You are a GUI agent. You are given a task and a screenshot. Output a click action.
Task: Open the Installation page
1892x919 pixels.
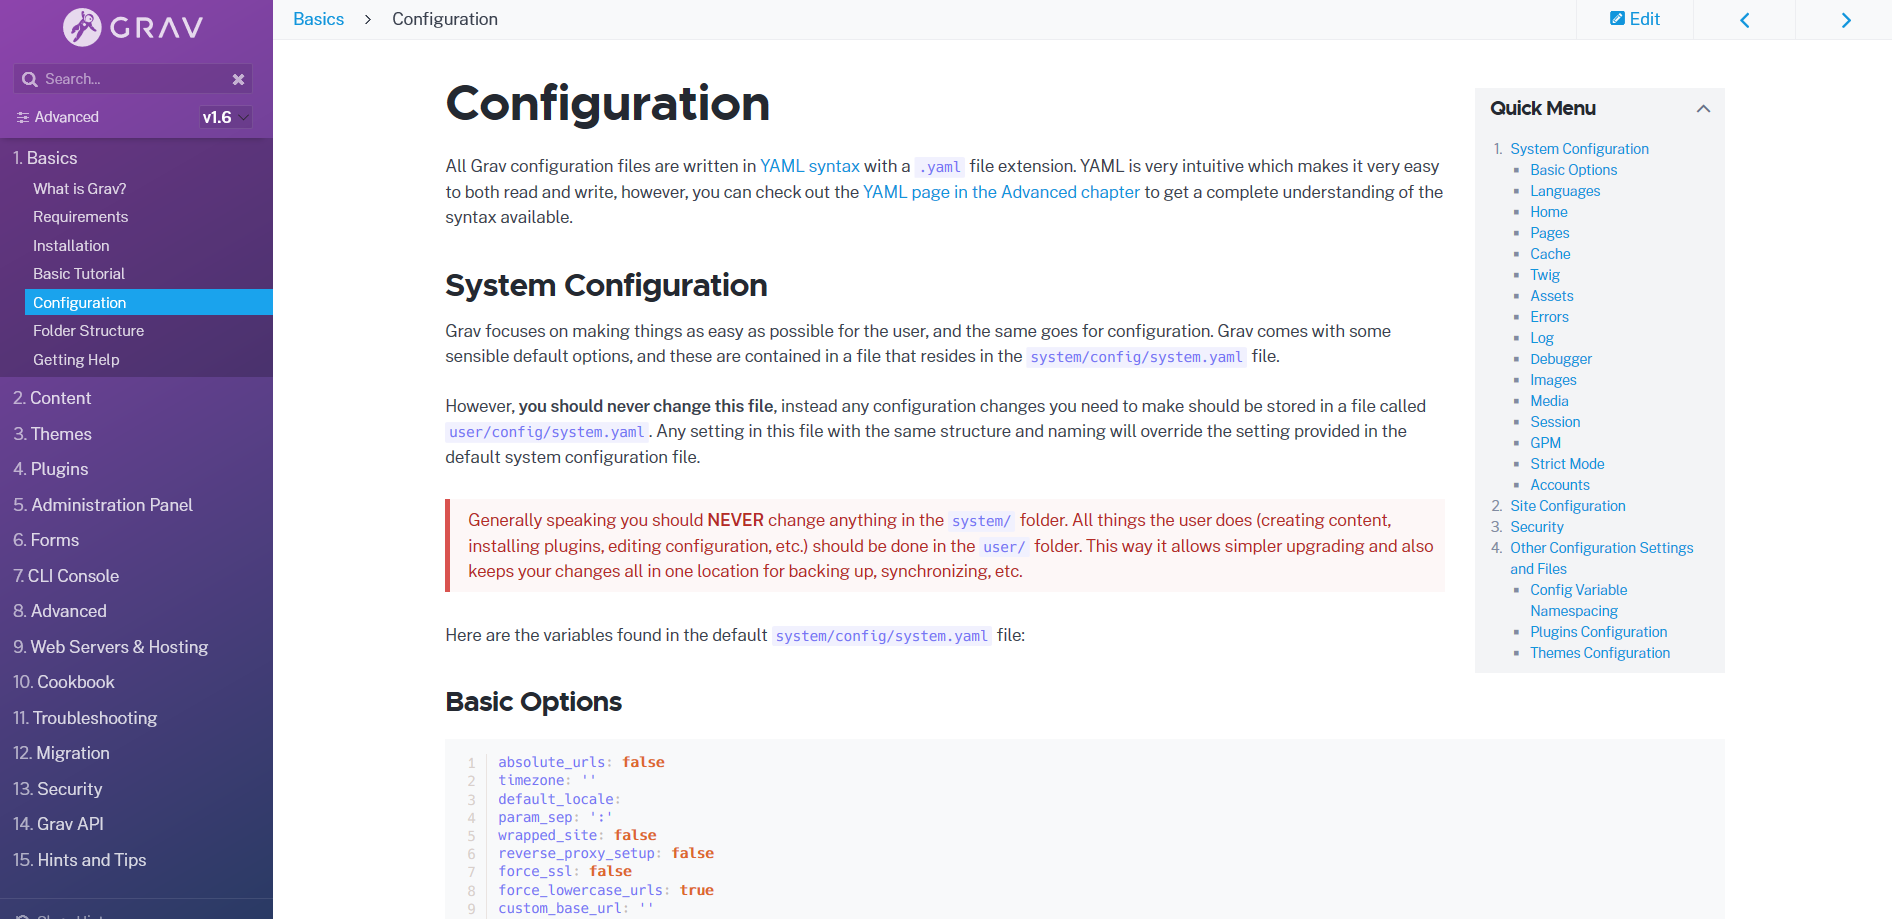click(x=71, y=245)
